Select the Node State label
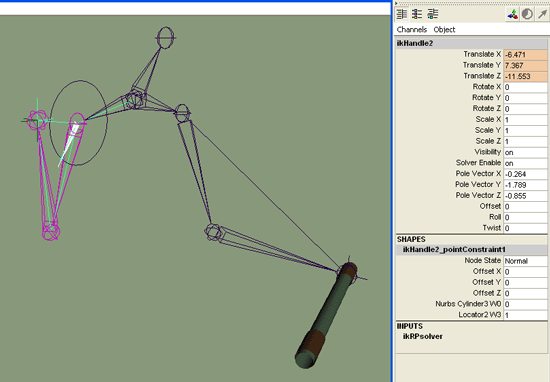Viewport: 550px width, 382px height. click(x=483, y=261)
